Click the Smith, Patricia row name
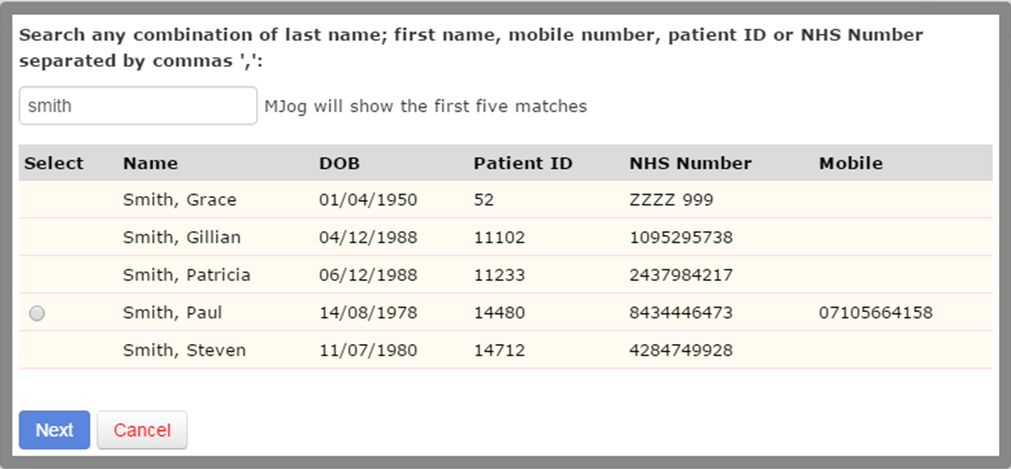 click(186, 275)
